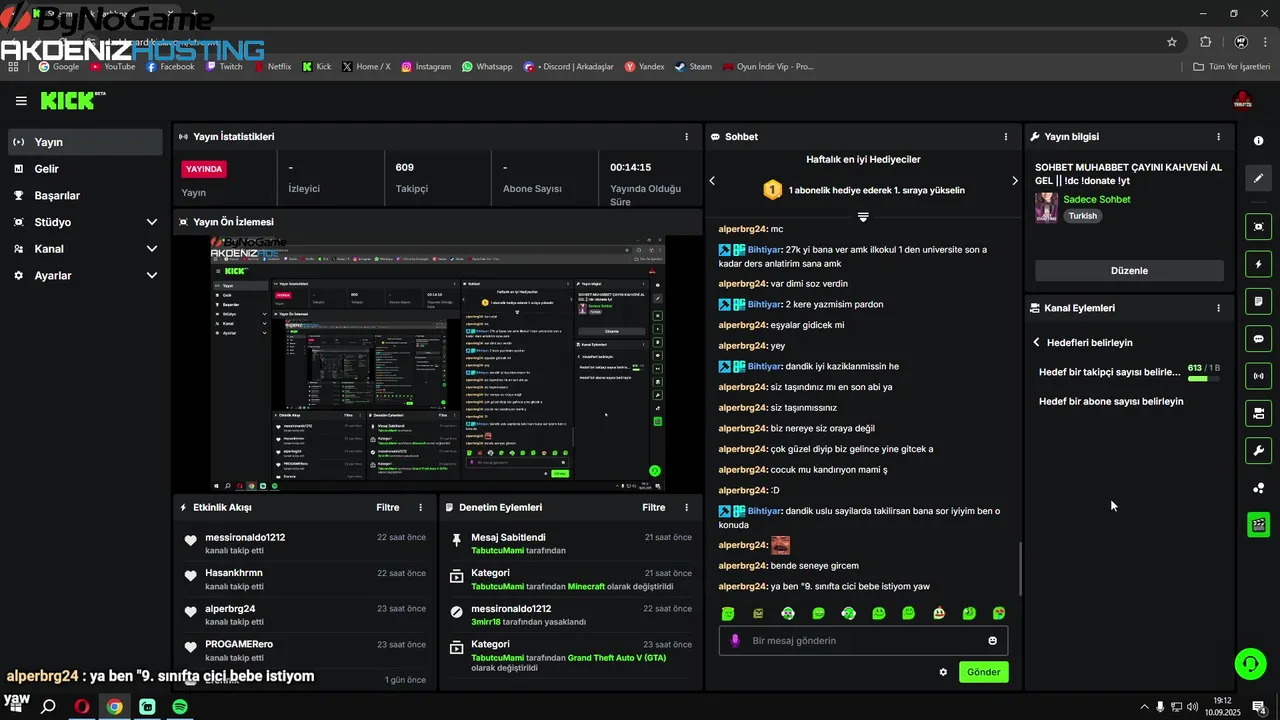1280x720 pixels.
Task: Insert the heart-eyes emote in quick row
Action: point(999,613)
